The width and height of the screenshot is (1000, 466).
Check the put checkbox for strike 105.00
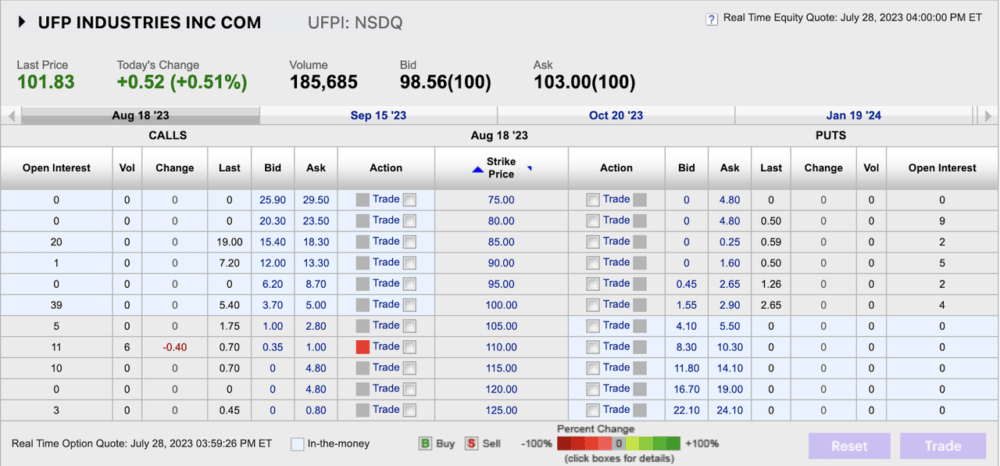tap(593, 326)
